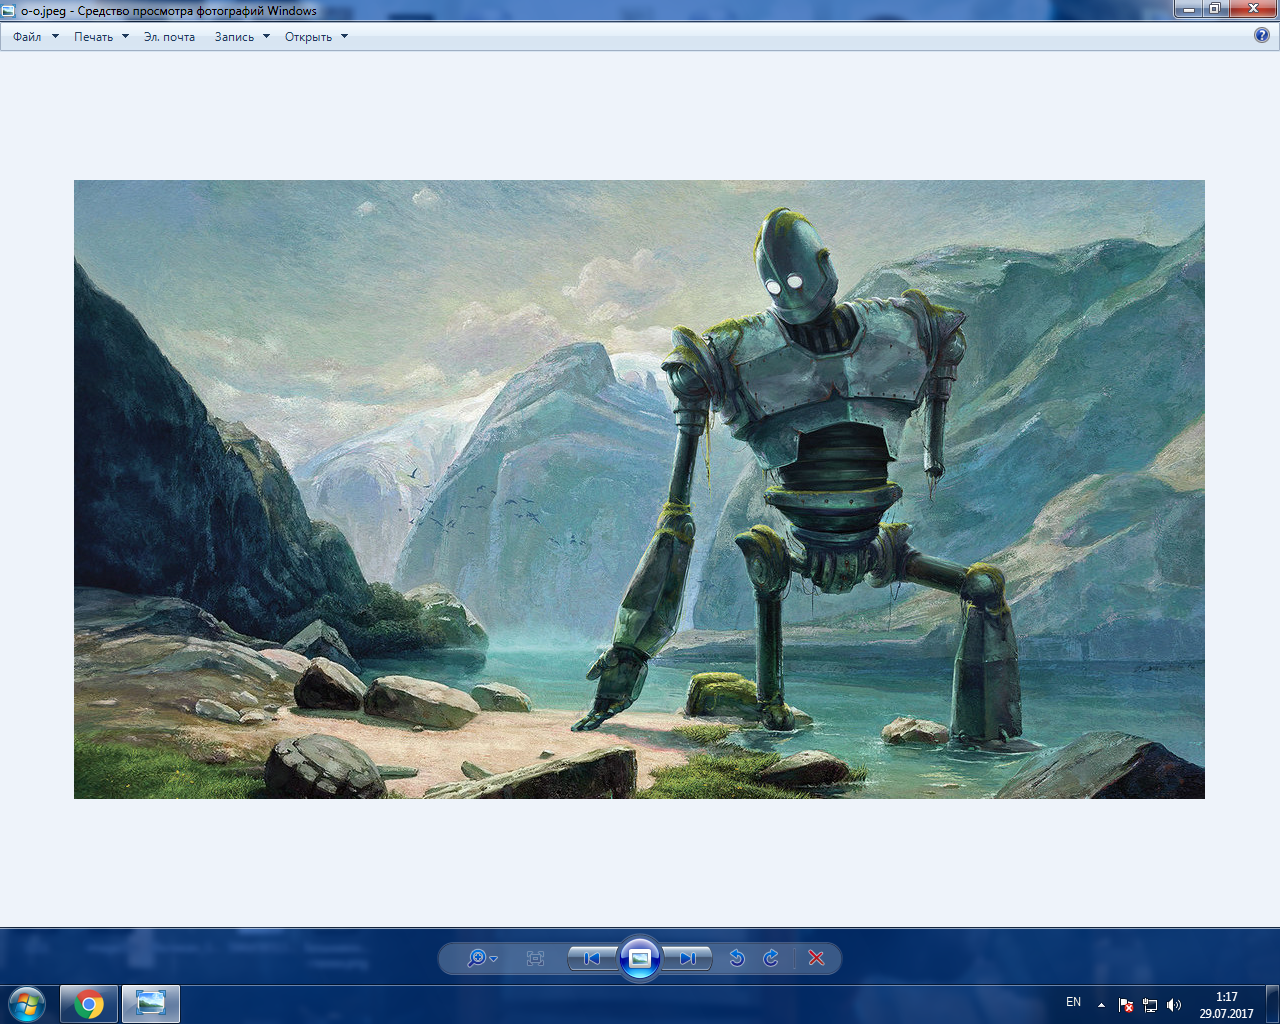The height and width of the screenshot is (1024, 1280).
Task: Show hidden tray icons arrow
Action: [1101, 1004]
